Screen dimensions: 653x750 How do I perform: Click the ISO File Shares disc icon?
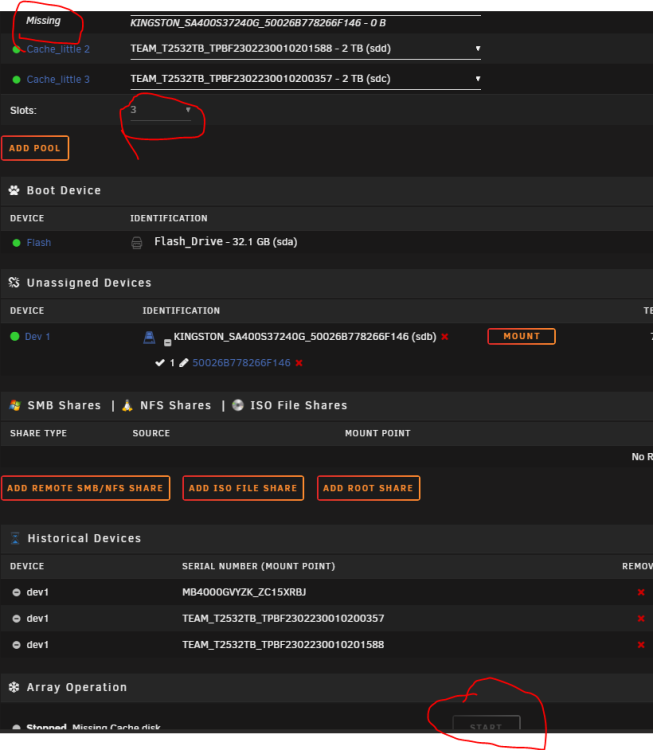238,406
